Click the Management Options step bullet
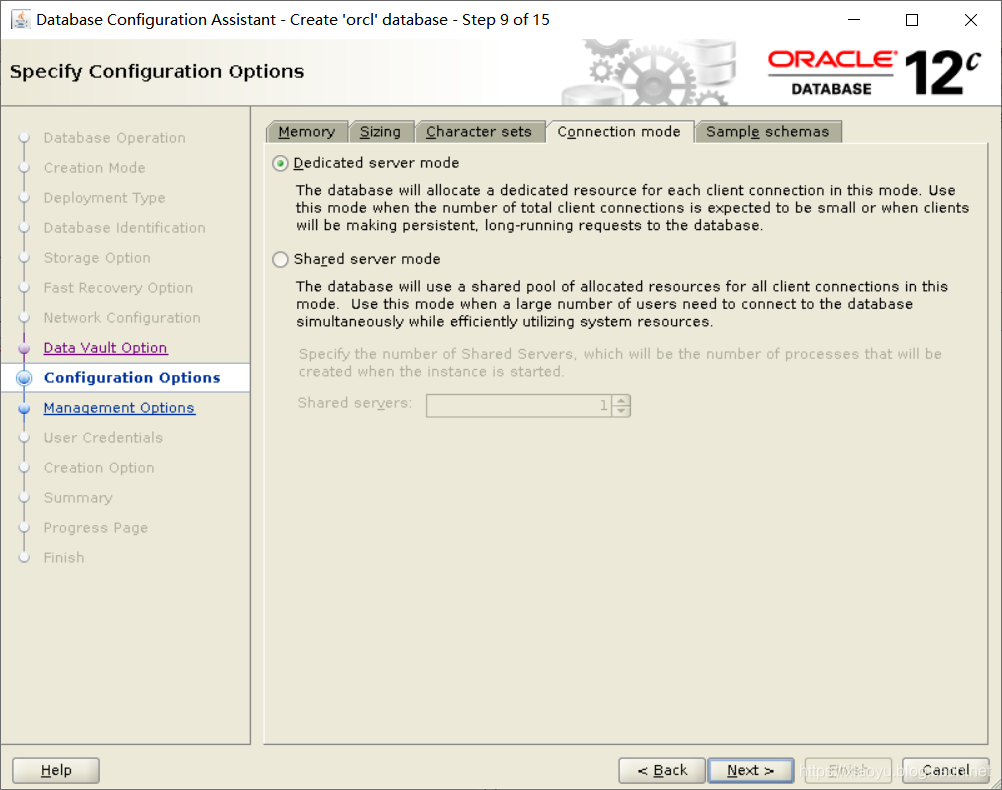1002x790 pixels. point(24,408)
